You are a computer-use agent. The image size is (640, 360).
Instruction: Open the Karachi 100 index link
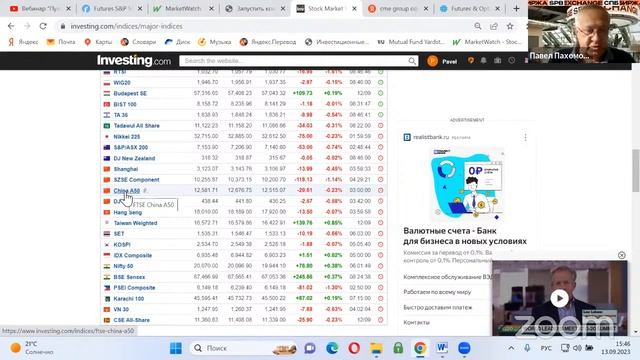129,298
